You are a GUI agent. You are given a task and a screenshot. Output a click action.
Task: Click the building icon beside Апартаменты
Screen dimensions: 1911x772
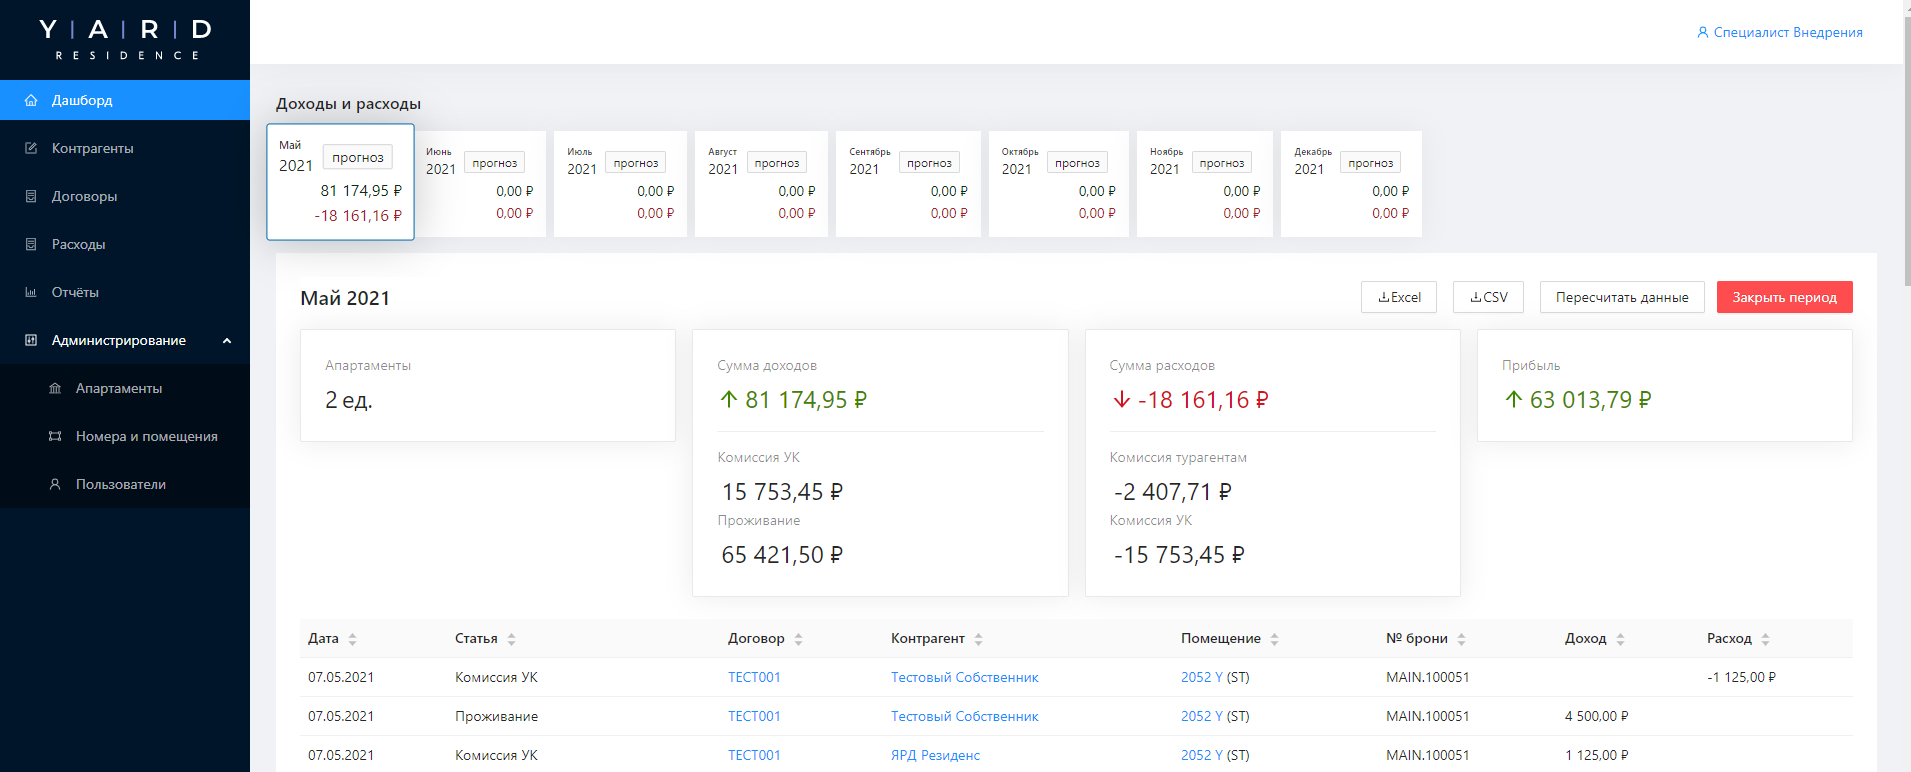pyautogui.click(x=55, y=388)
